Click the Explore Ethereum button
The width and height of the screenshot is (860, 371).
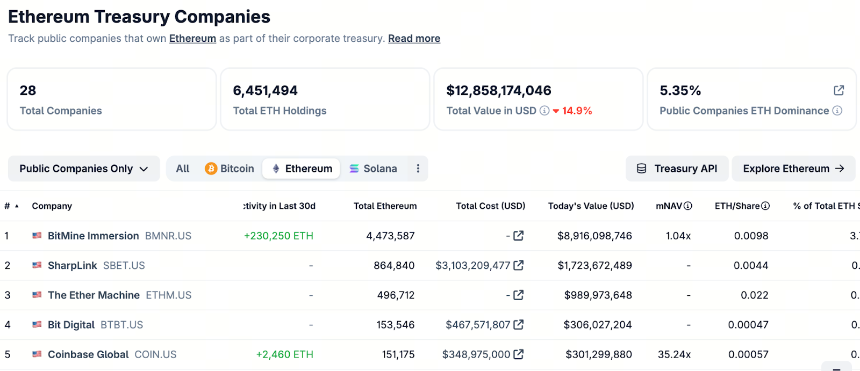pos(794,168)
